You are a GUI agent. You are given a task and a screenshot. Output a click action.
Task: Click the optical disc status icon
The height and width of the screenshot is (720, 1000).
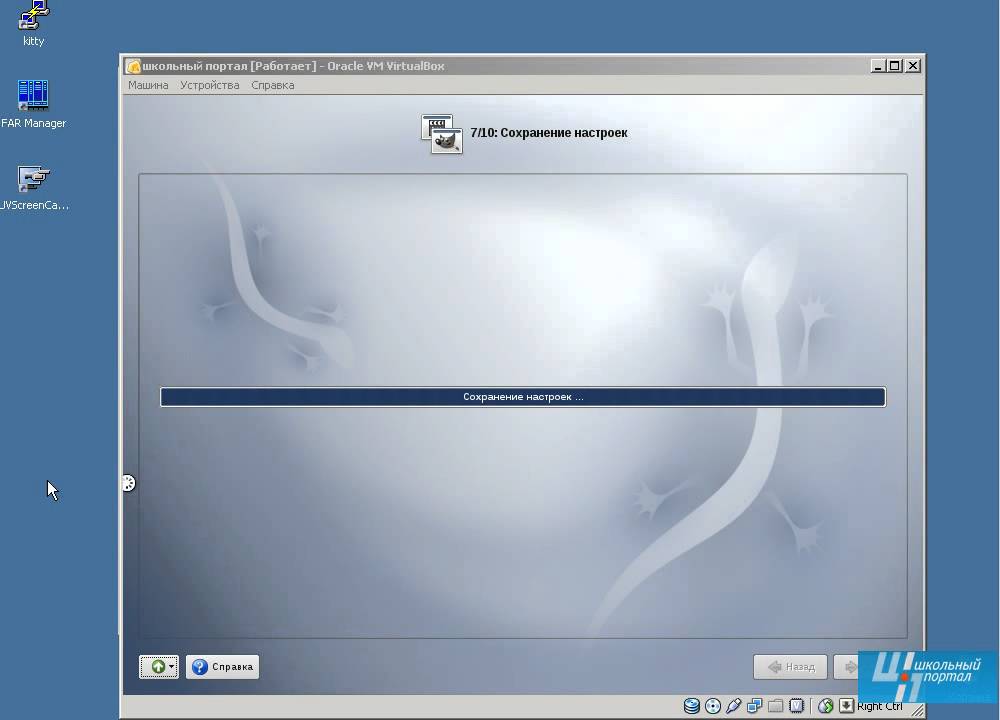click(x=713, y=706)
